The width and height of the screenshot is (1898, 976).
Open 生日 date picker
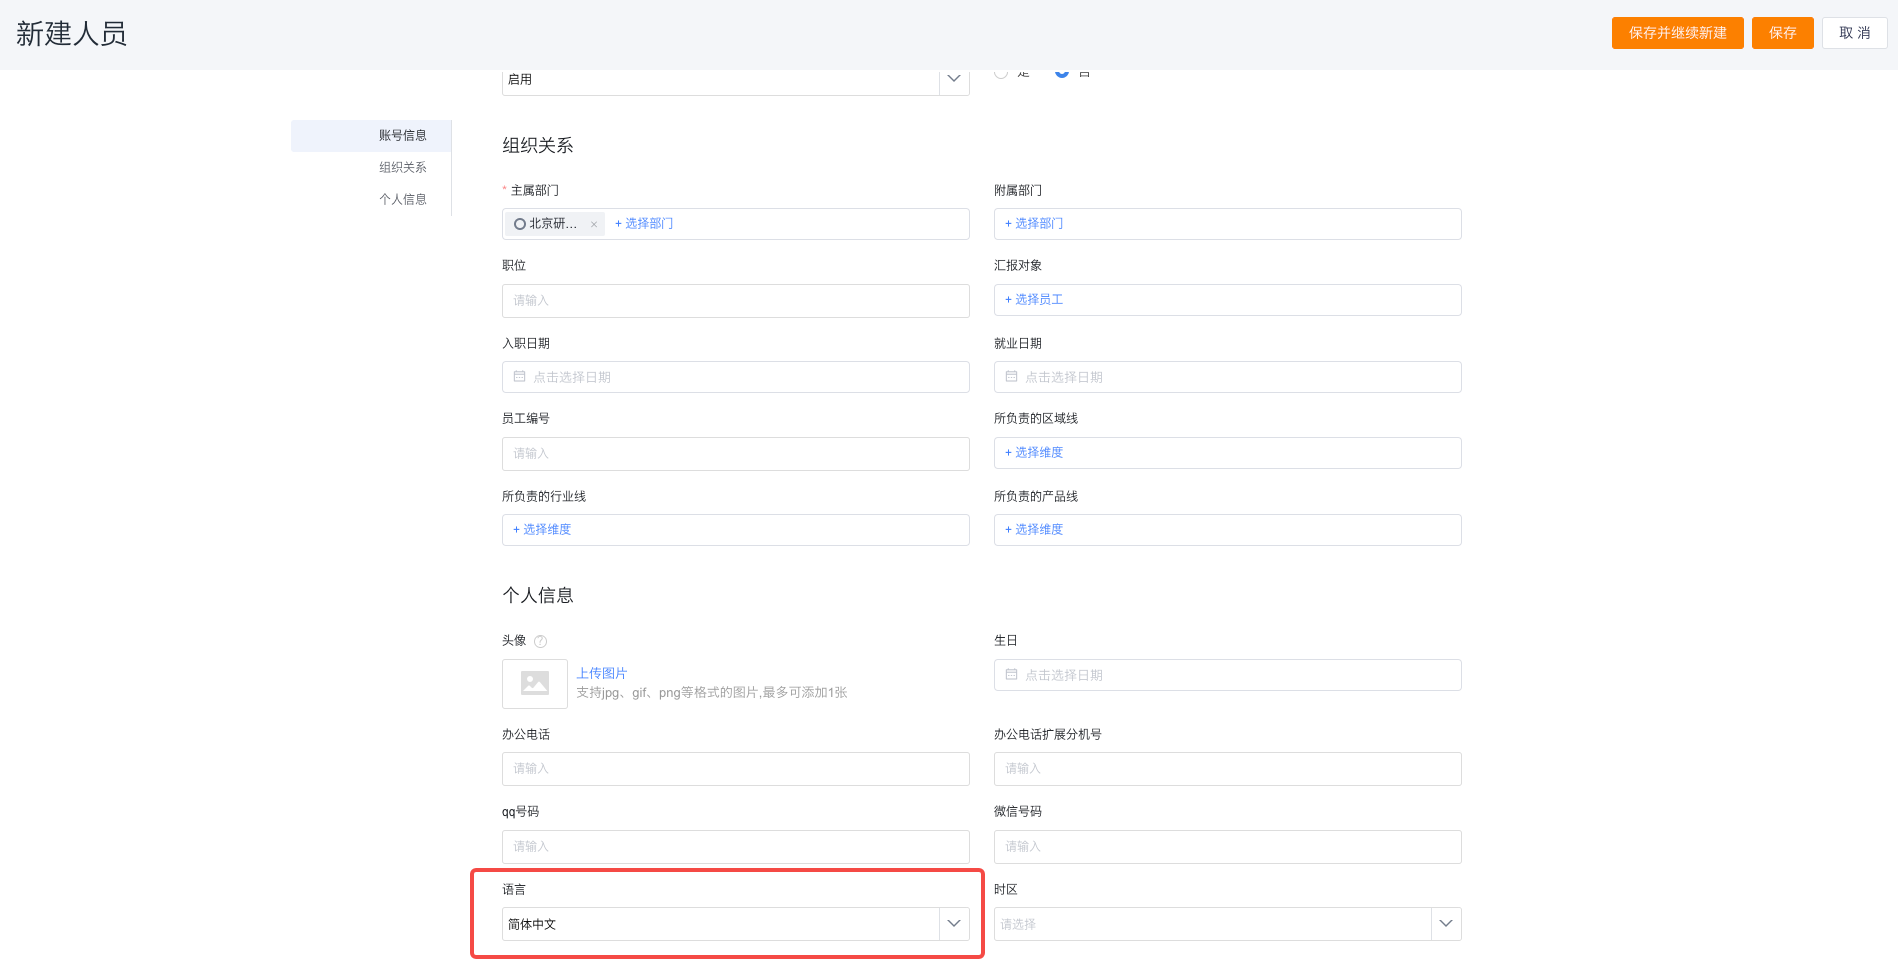click(1228, 675)
